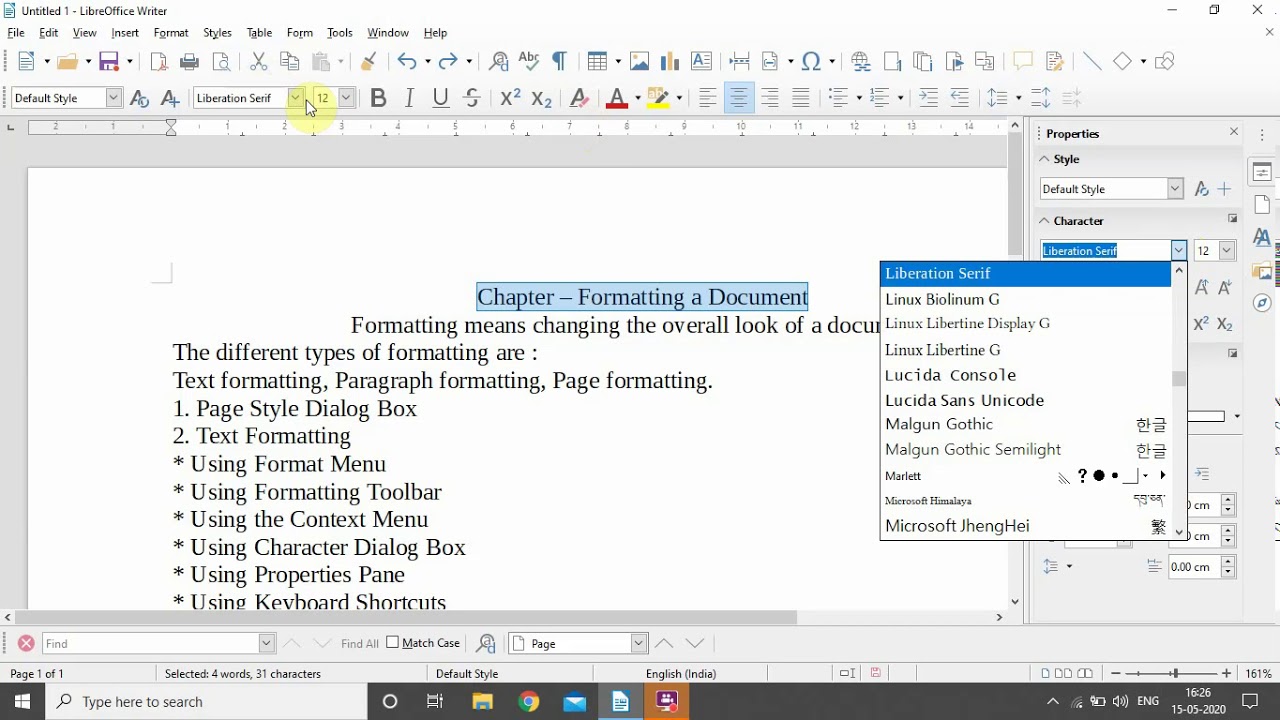
Task: Click the Windows Start button
Action: pos(22,702)
